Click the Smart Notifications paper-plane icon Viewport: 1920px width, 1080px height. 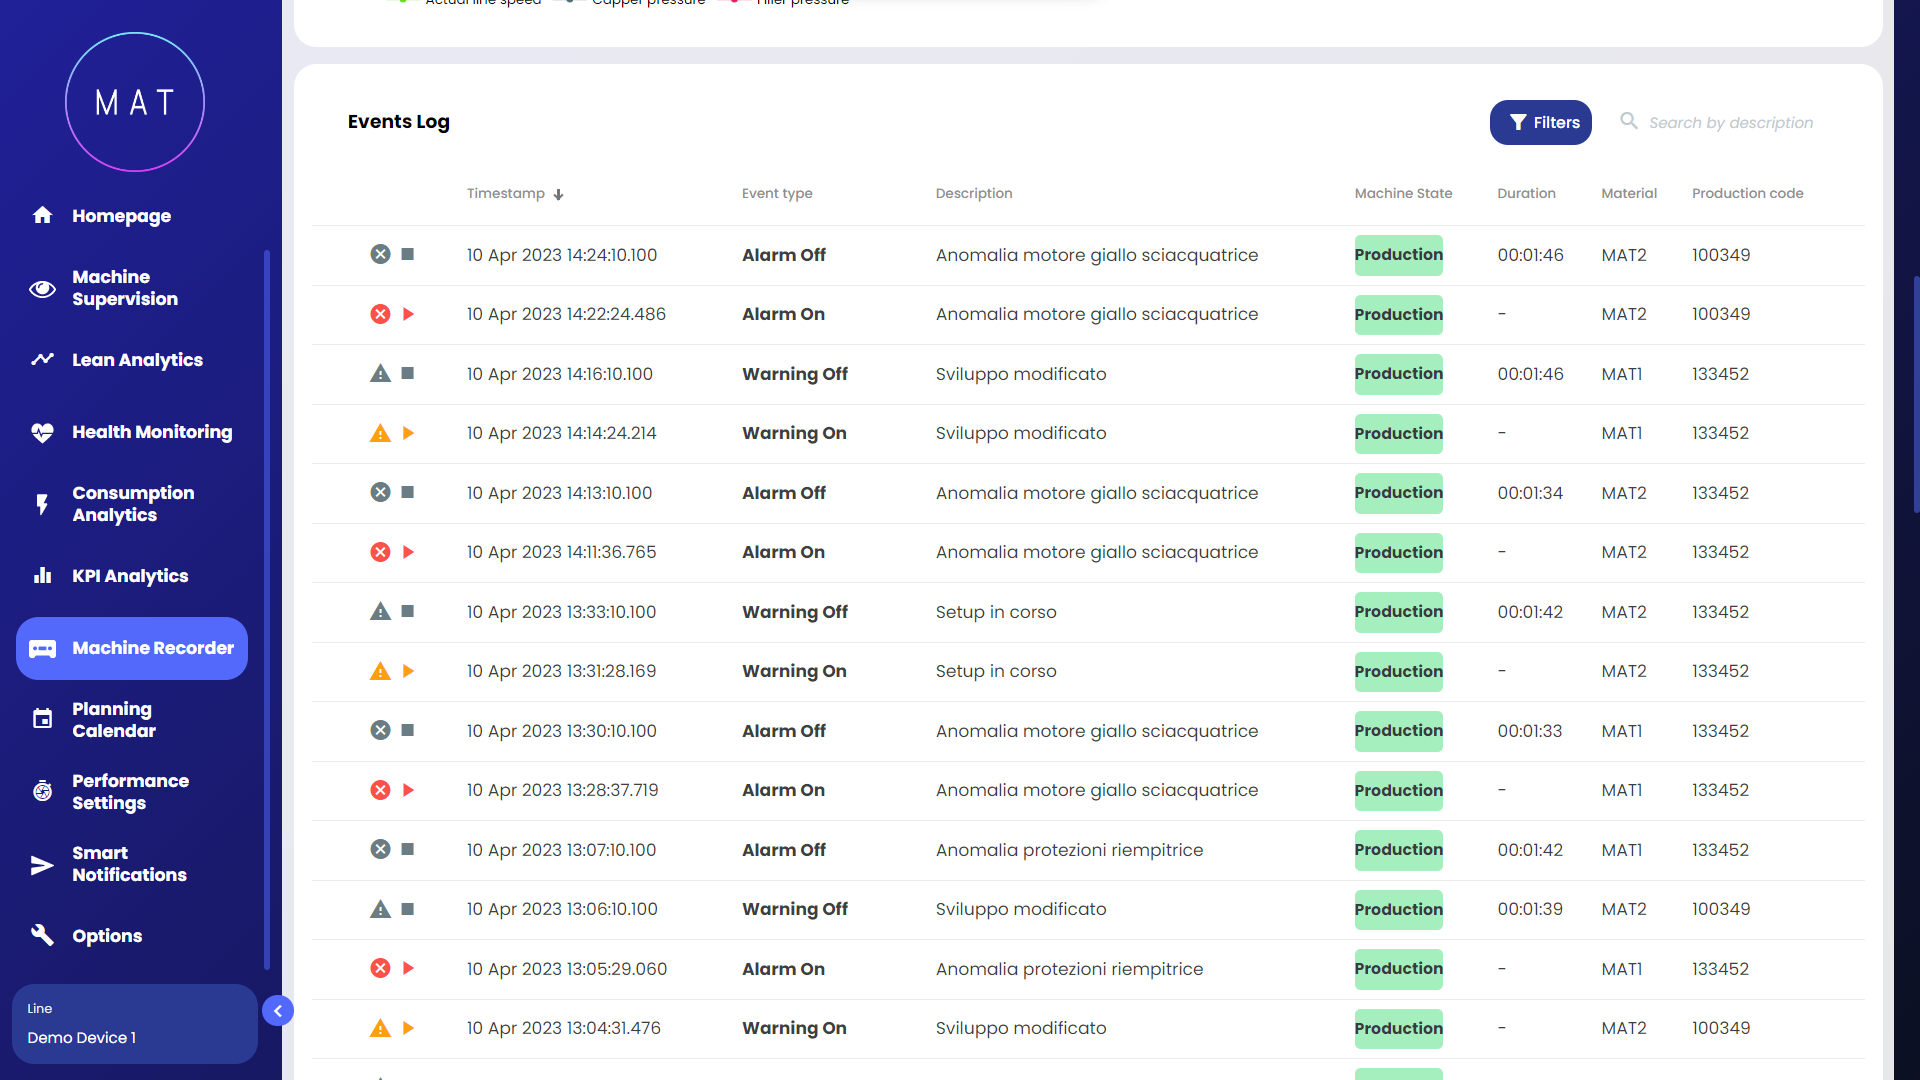tap(42, 864)
